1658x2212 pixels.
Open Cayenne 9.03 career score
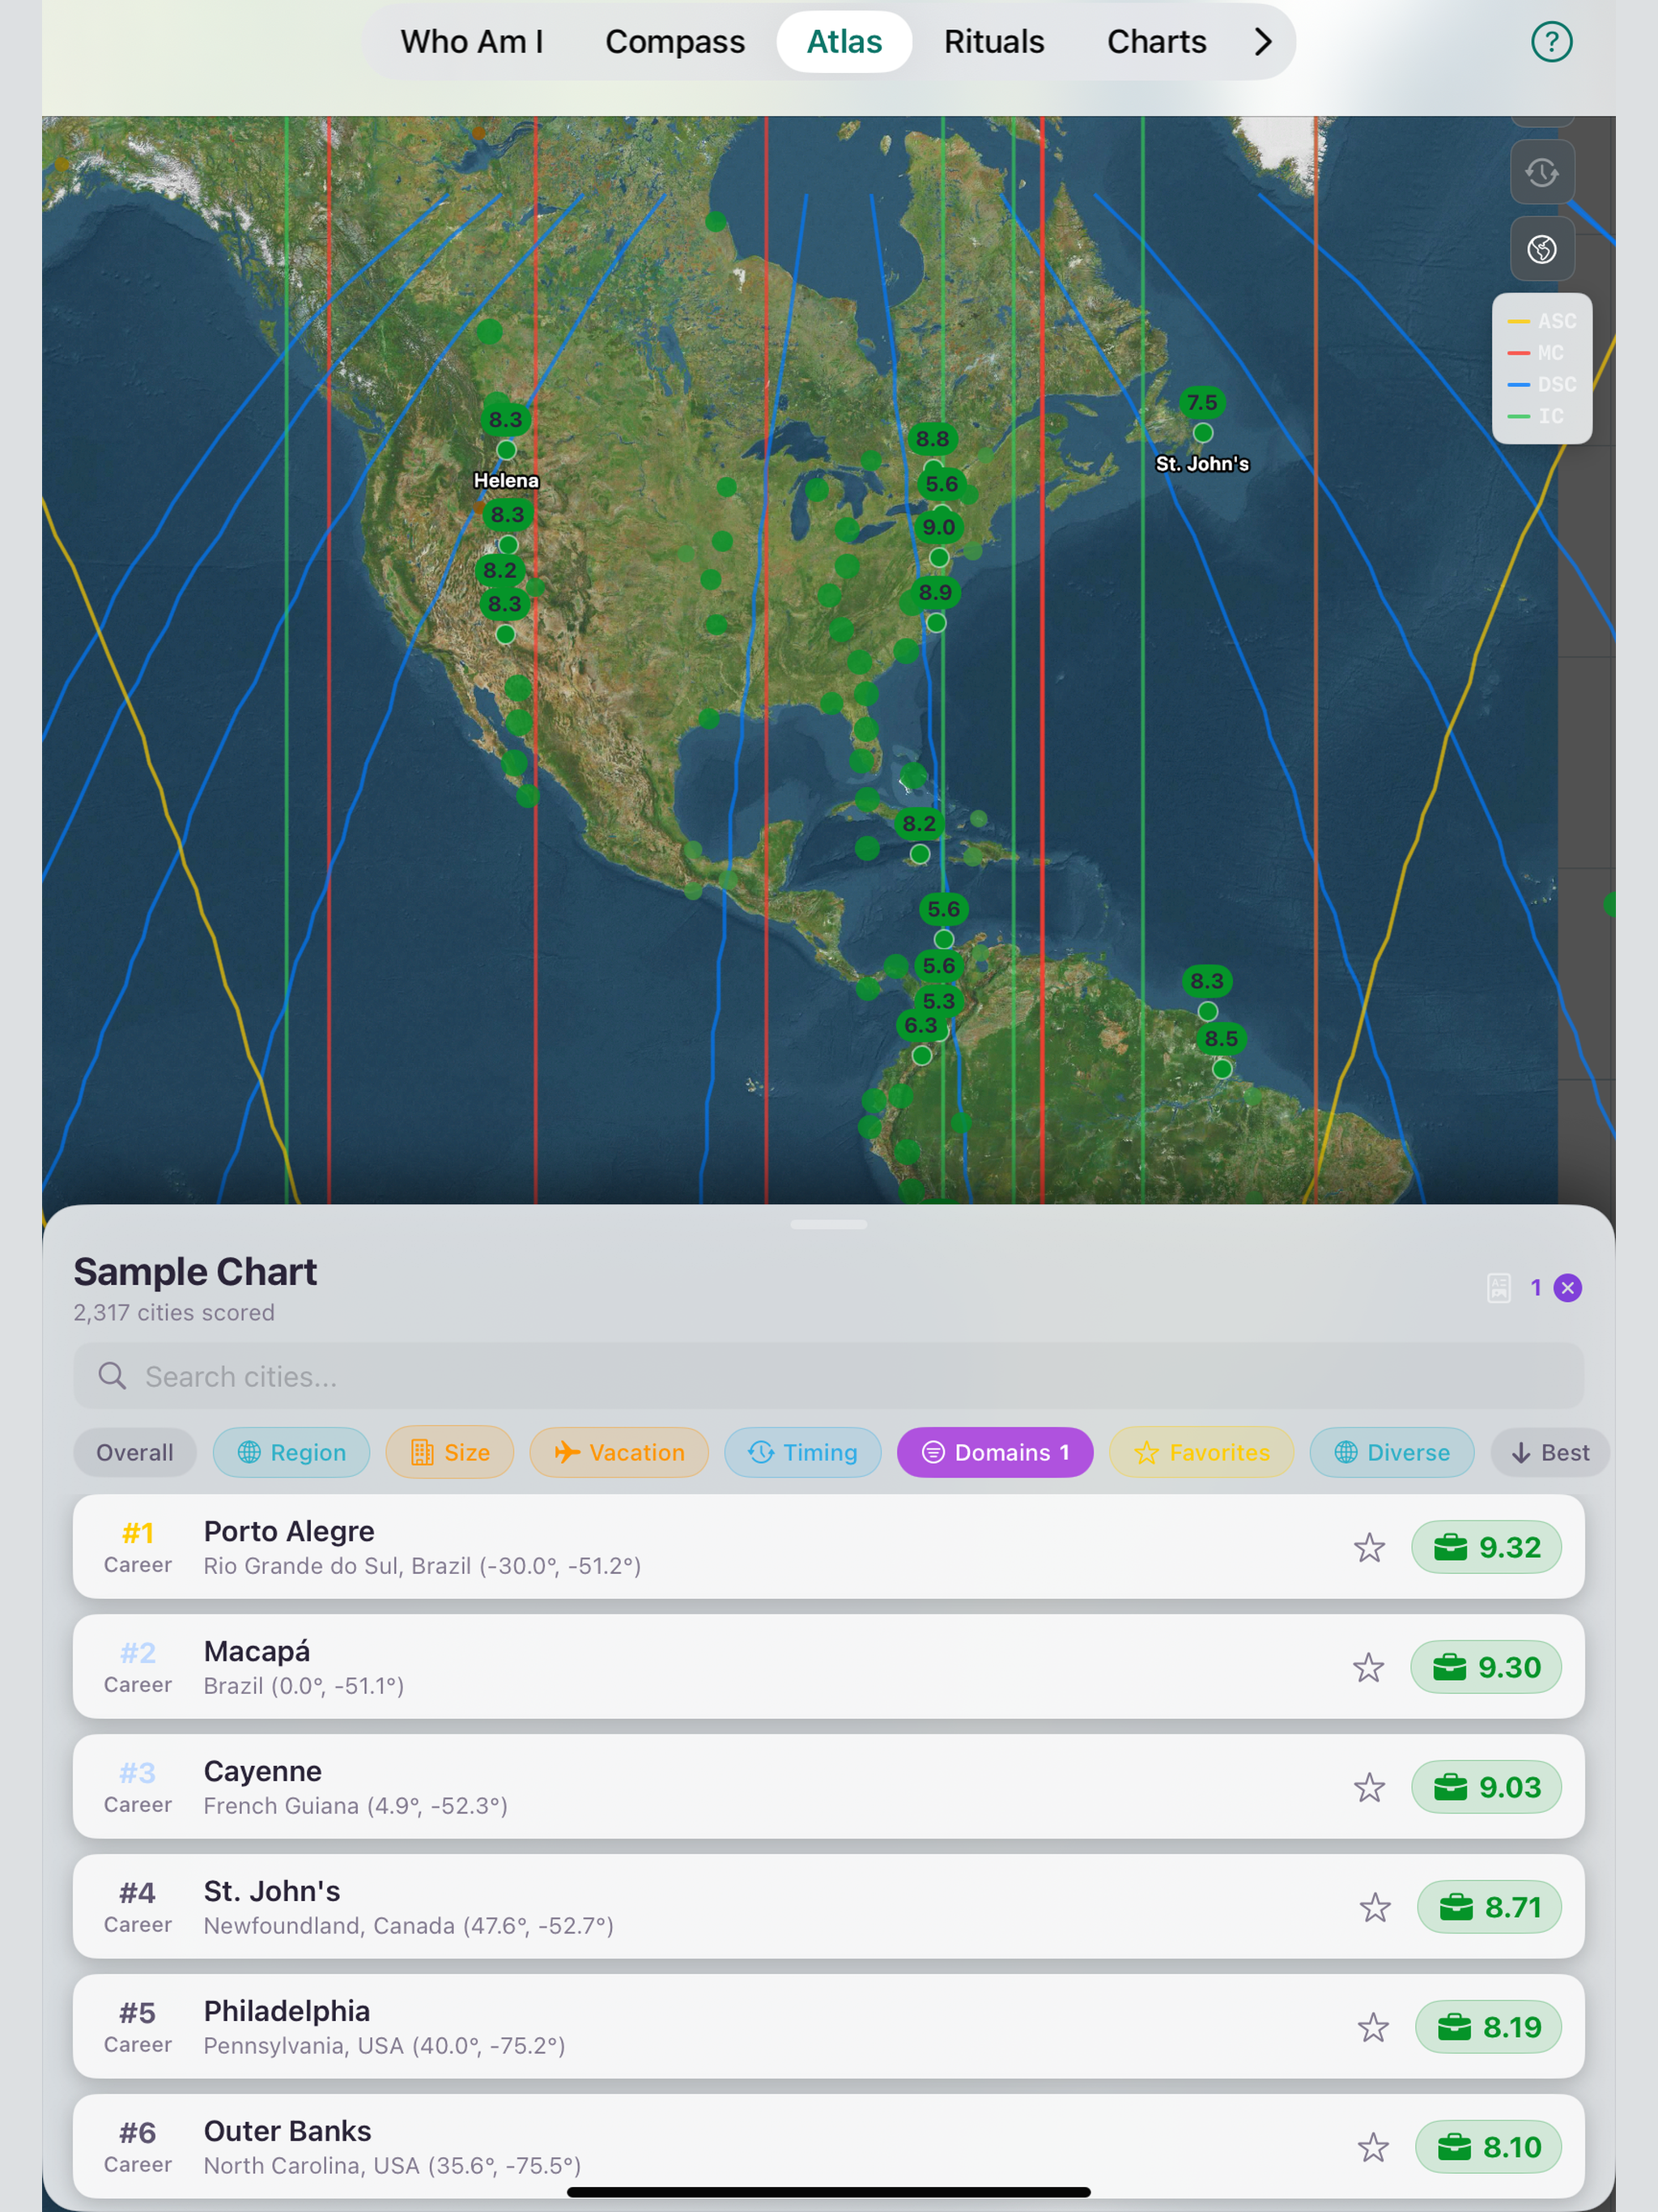[x=1486, y=1787]
